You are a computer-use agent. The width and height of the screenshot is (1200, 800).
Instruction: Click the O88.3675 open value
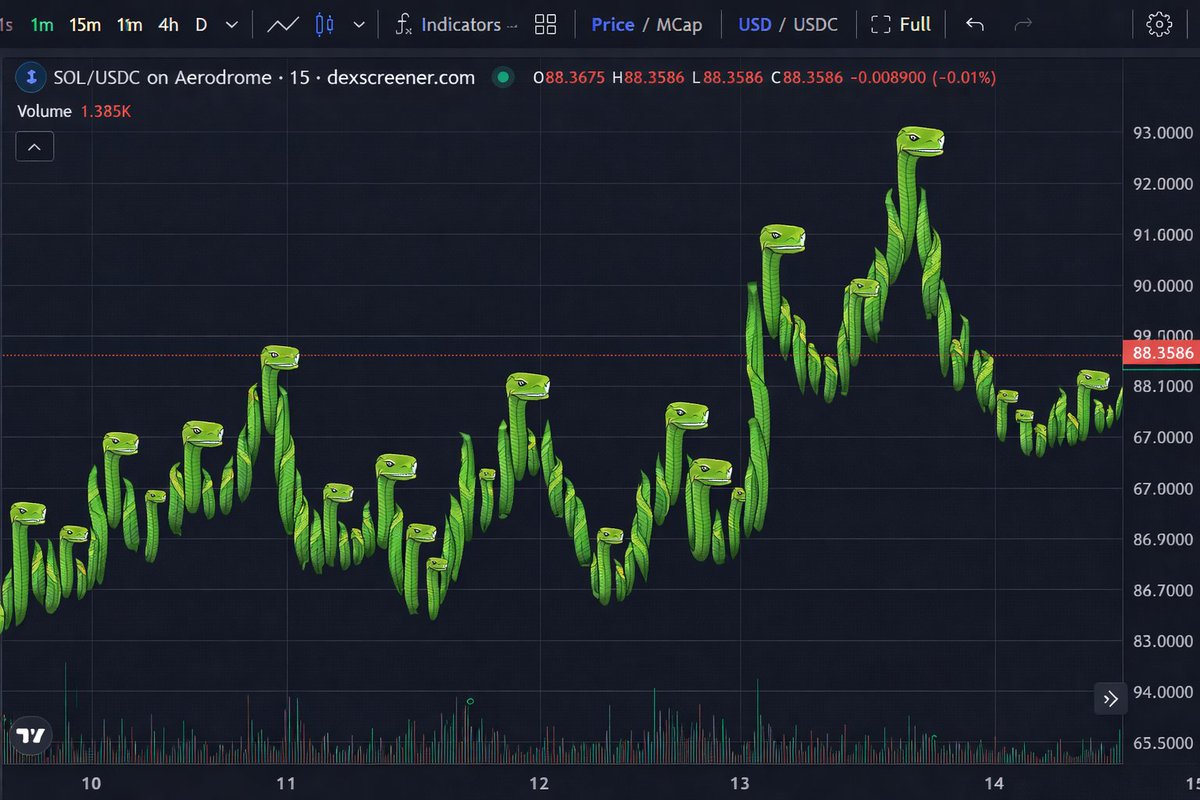point(569,77)
